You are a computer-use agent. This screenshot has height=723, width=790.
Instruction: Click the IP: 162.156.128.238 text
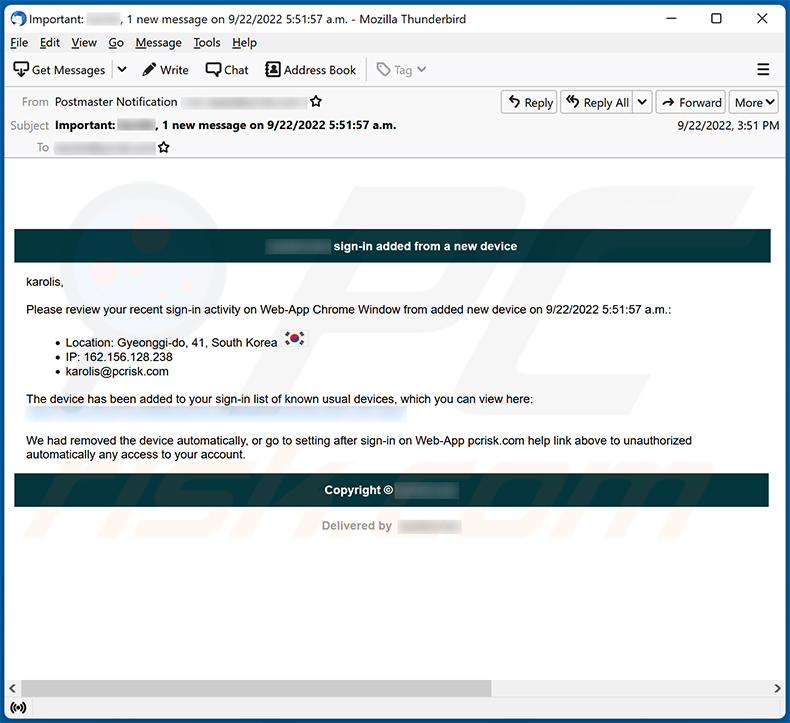coord(119,357)
